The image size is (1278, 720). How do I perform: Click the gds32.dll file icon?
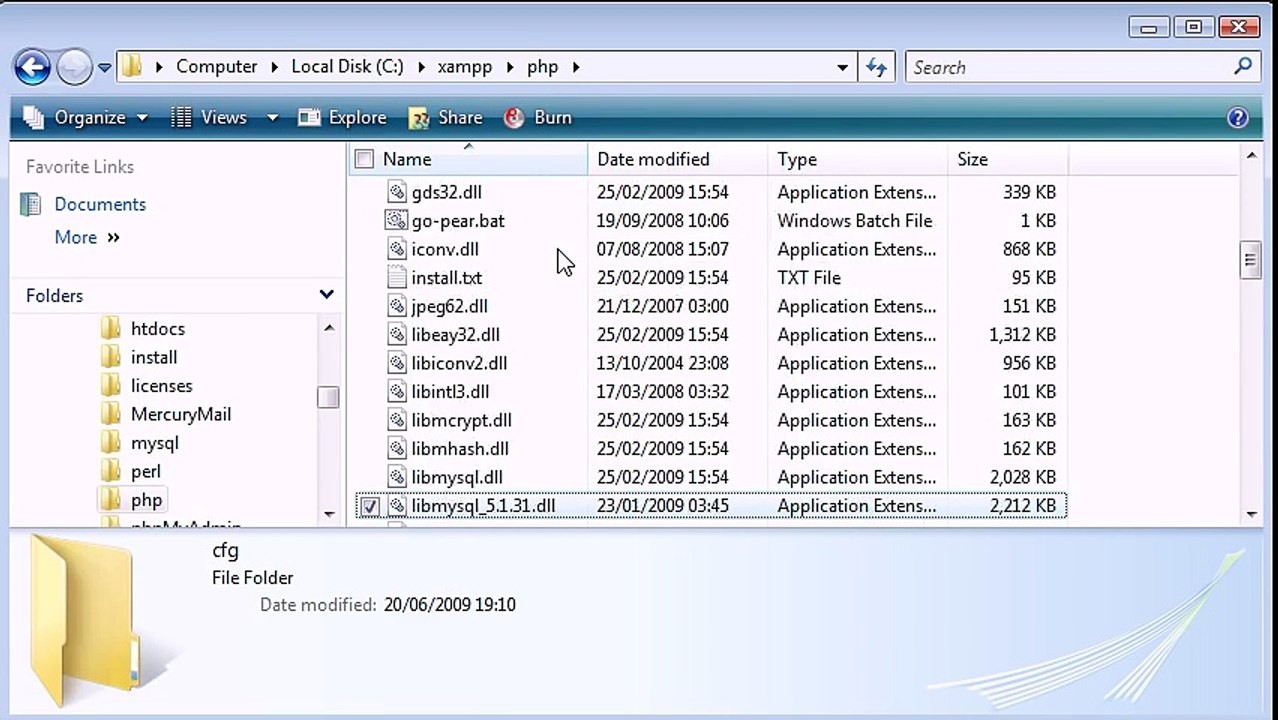(x=397, y=192)
